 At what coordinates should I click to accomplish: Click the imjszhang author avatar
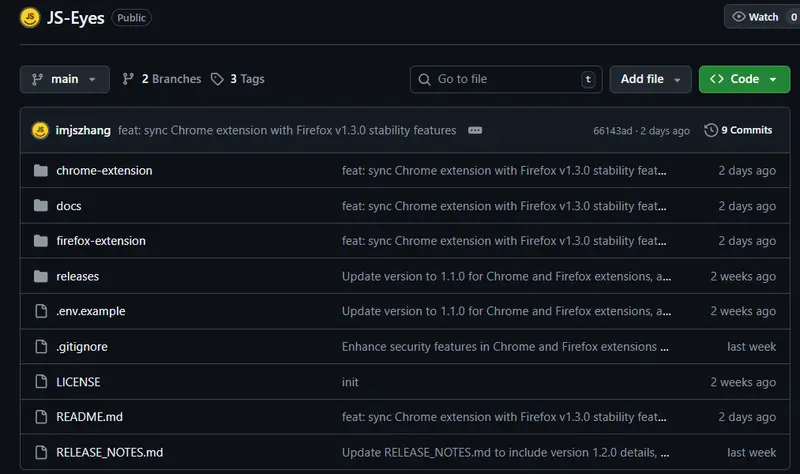[x=40, y=130]
